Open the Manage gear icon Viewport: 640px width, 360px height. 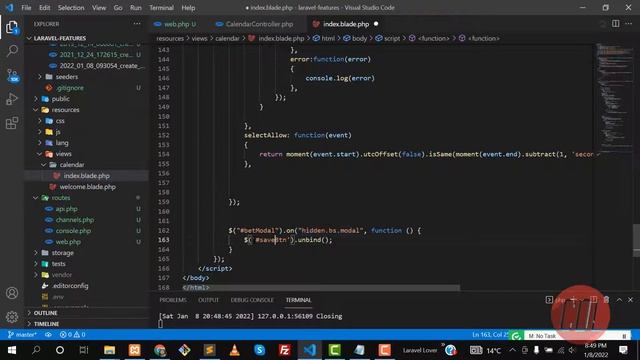[12, 317]
